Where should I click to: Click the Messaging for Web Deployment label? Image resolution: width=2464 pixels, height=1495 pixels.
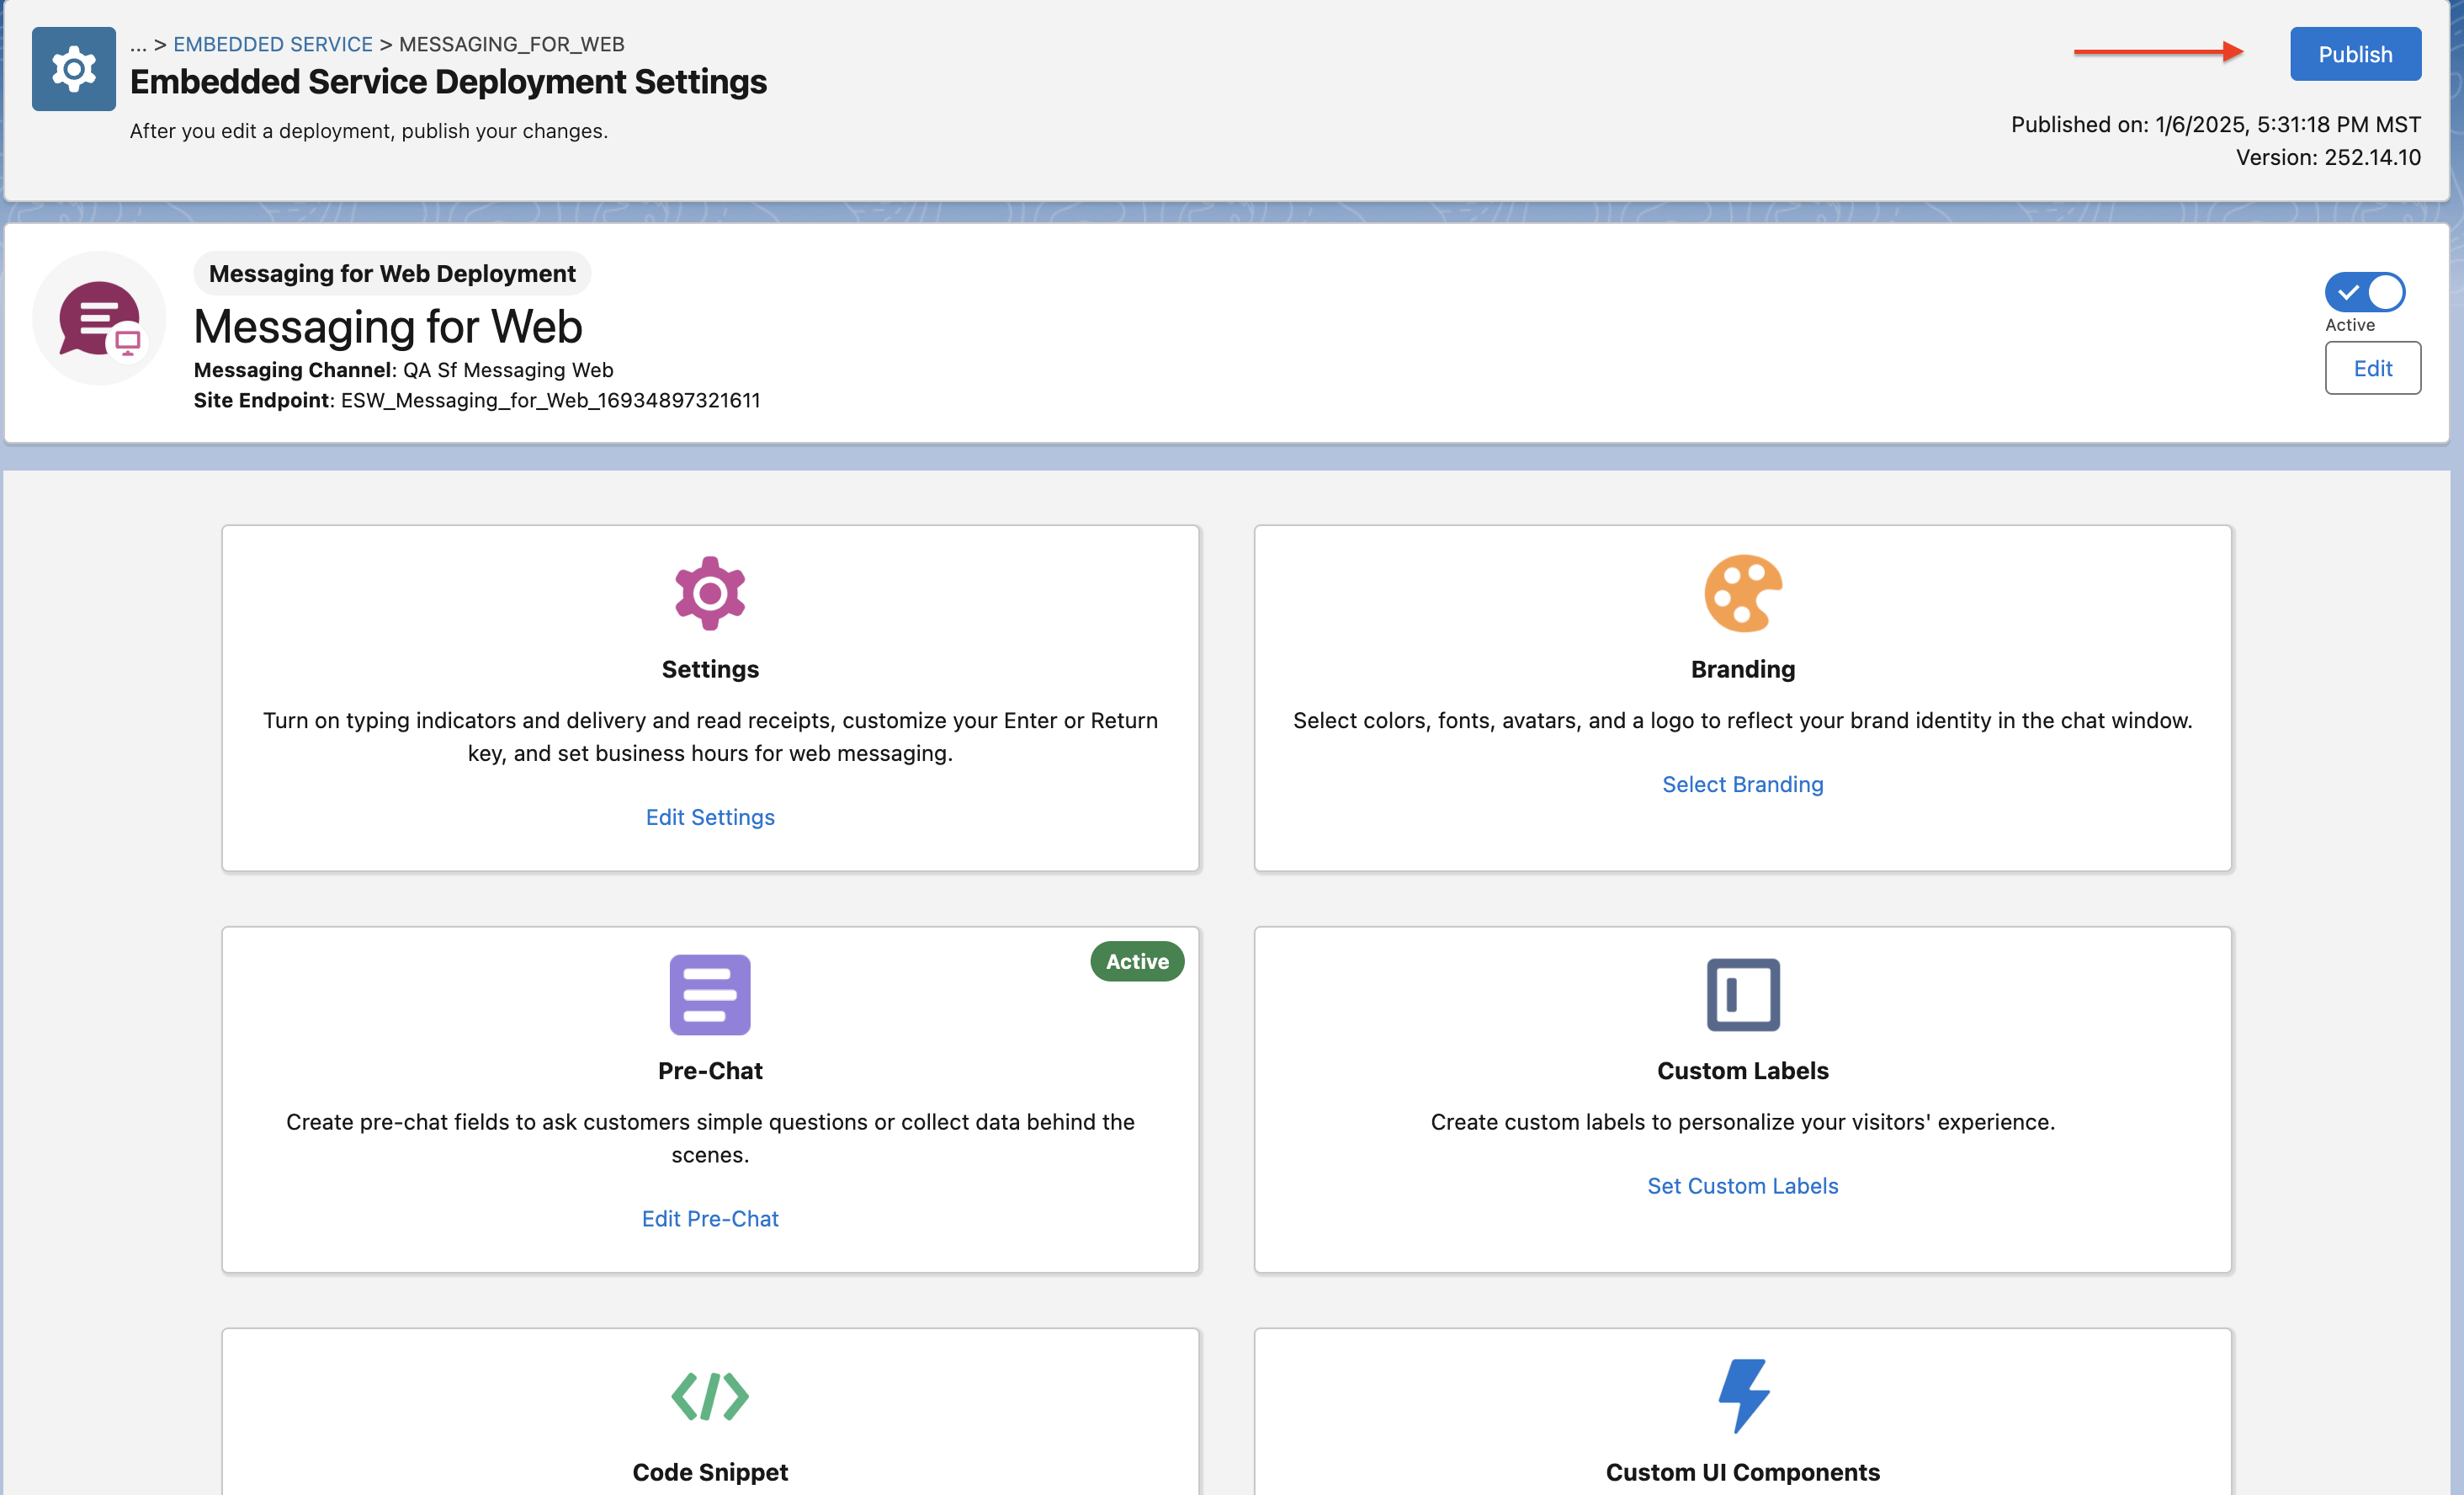[392, 273]
